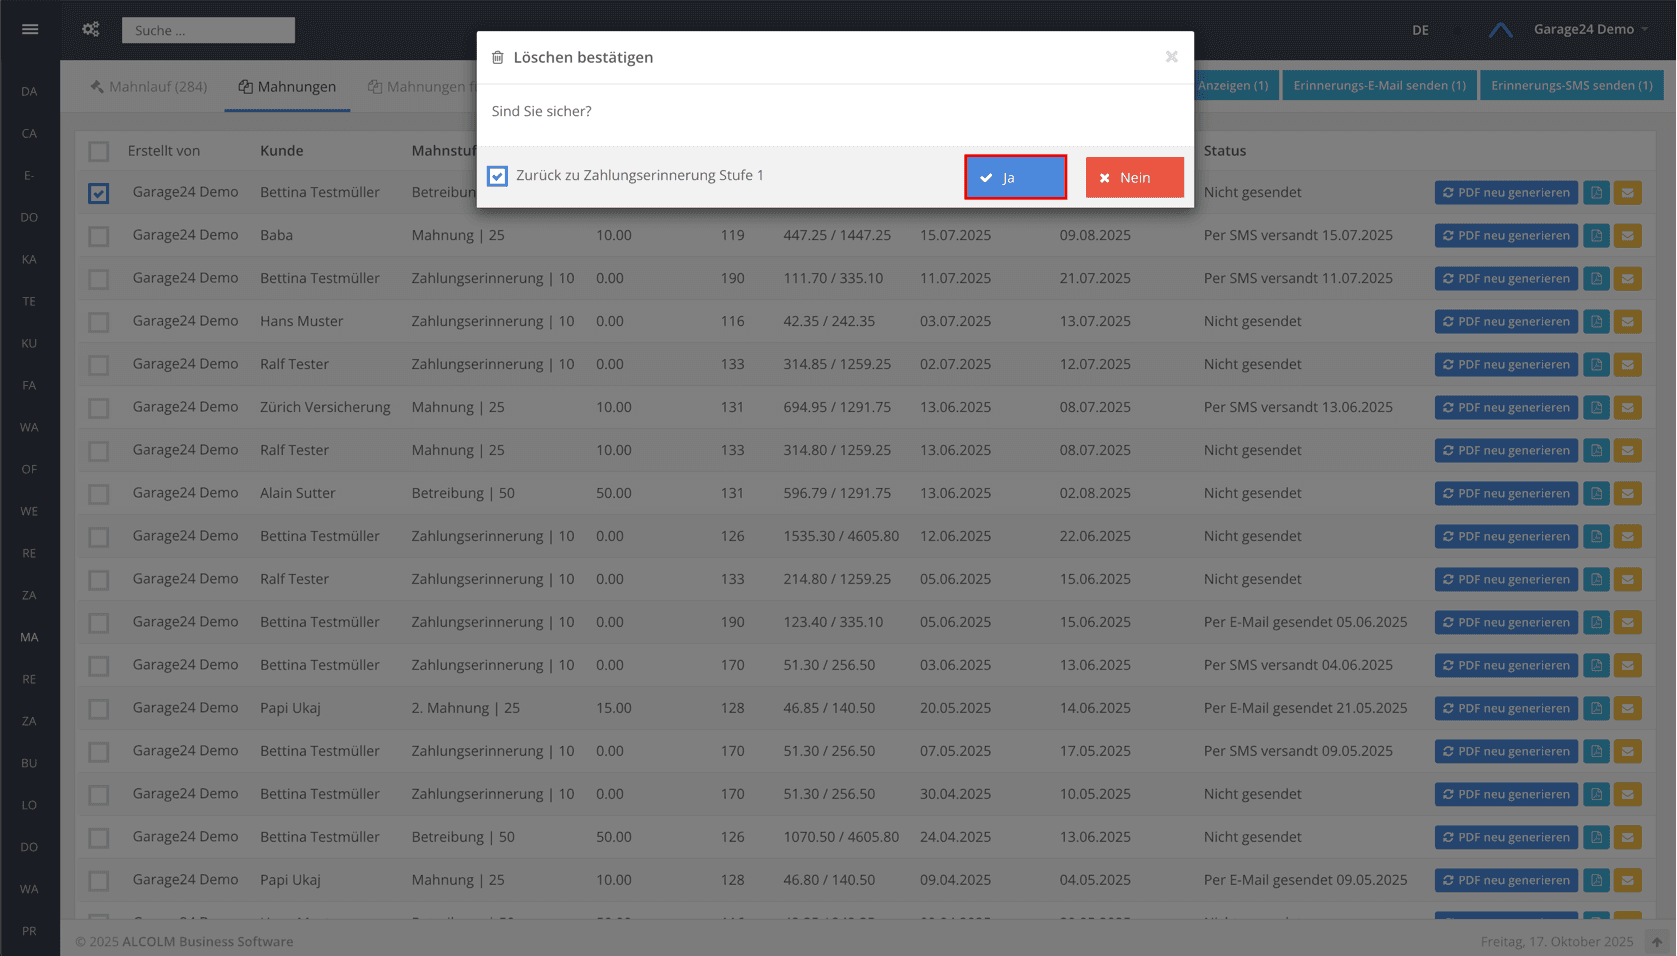
Task: Click the Anzeigen (1) button
Action: (1235, 85)
